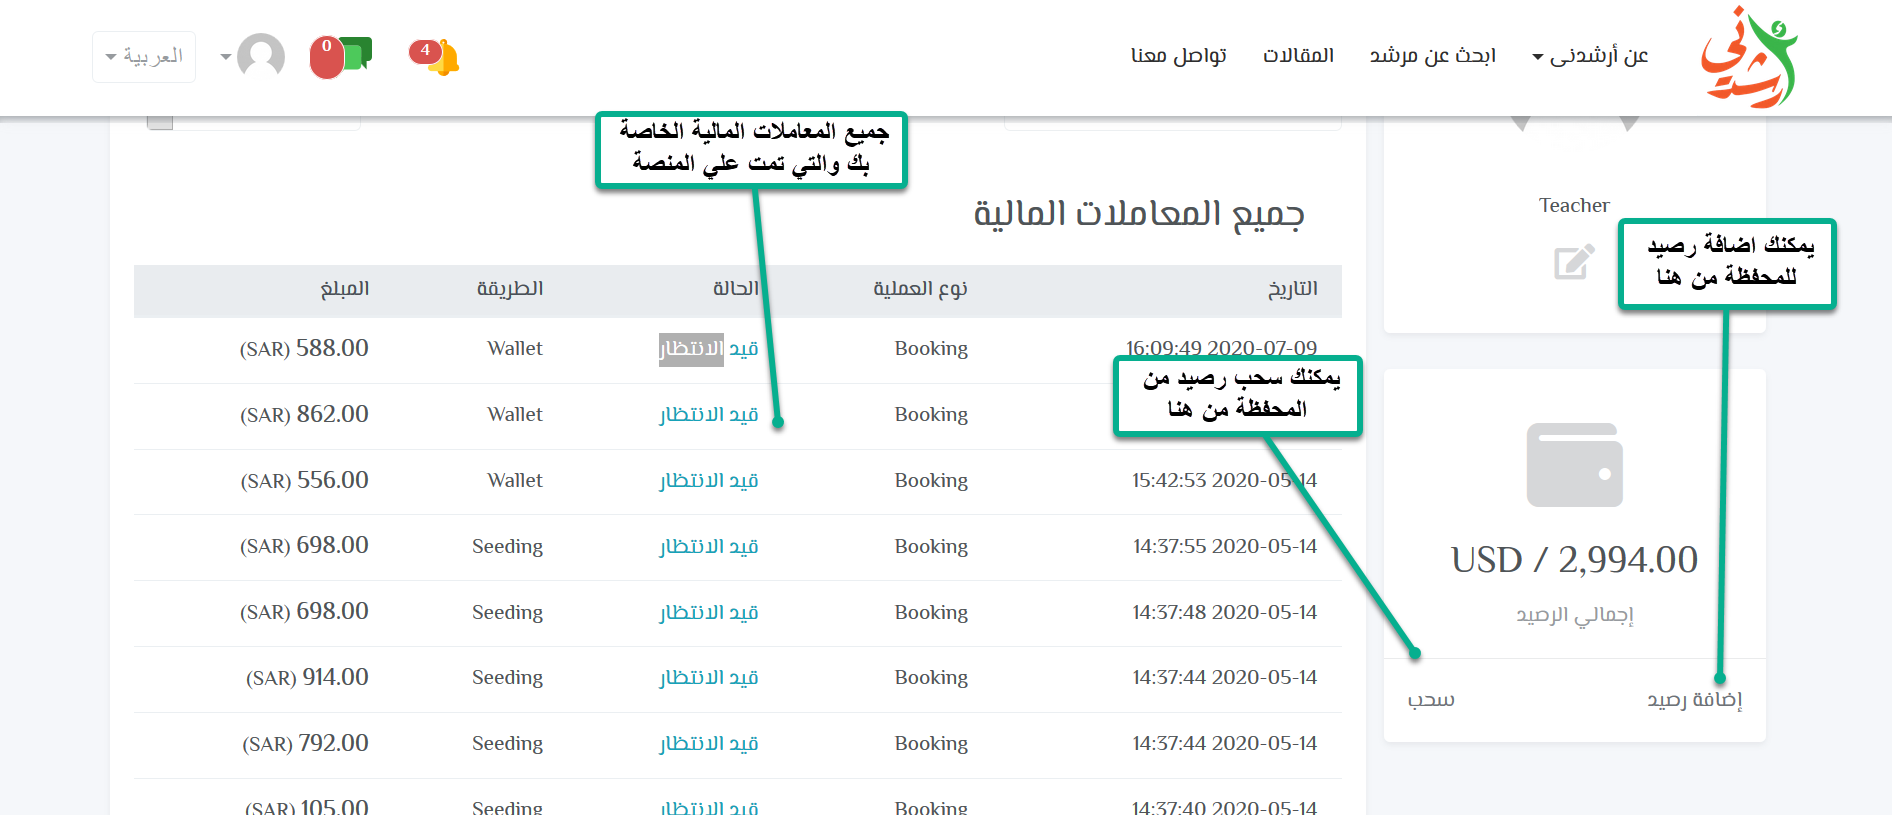Open the العربية language dropdown
Screen dimensions: 1892x815
click(x=144, y=56)
